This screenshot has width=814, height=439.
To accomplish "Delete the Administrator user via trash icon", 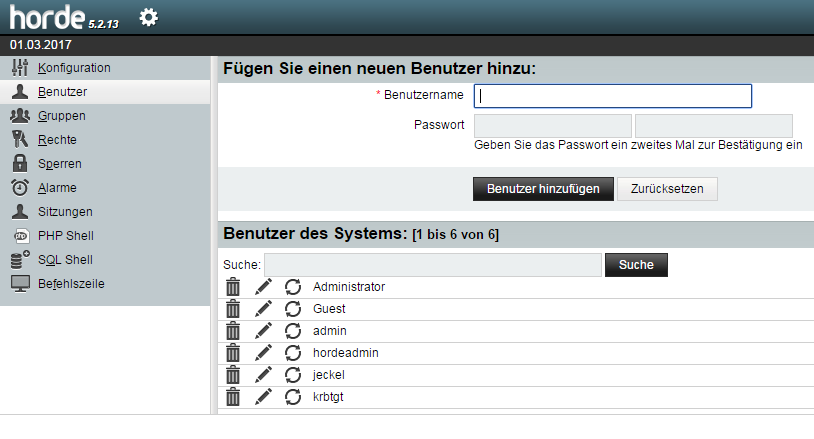I will (233, 286).
